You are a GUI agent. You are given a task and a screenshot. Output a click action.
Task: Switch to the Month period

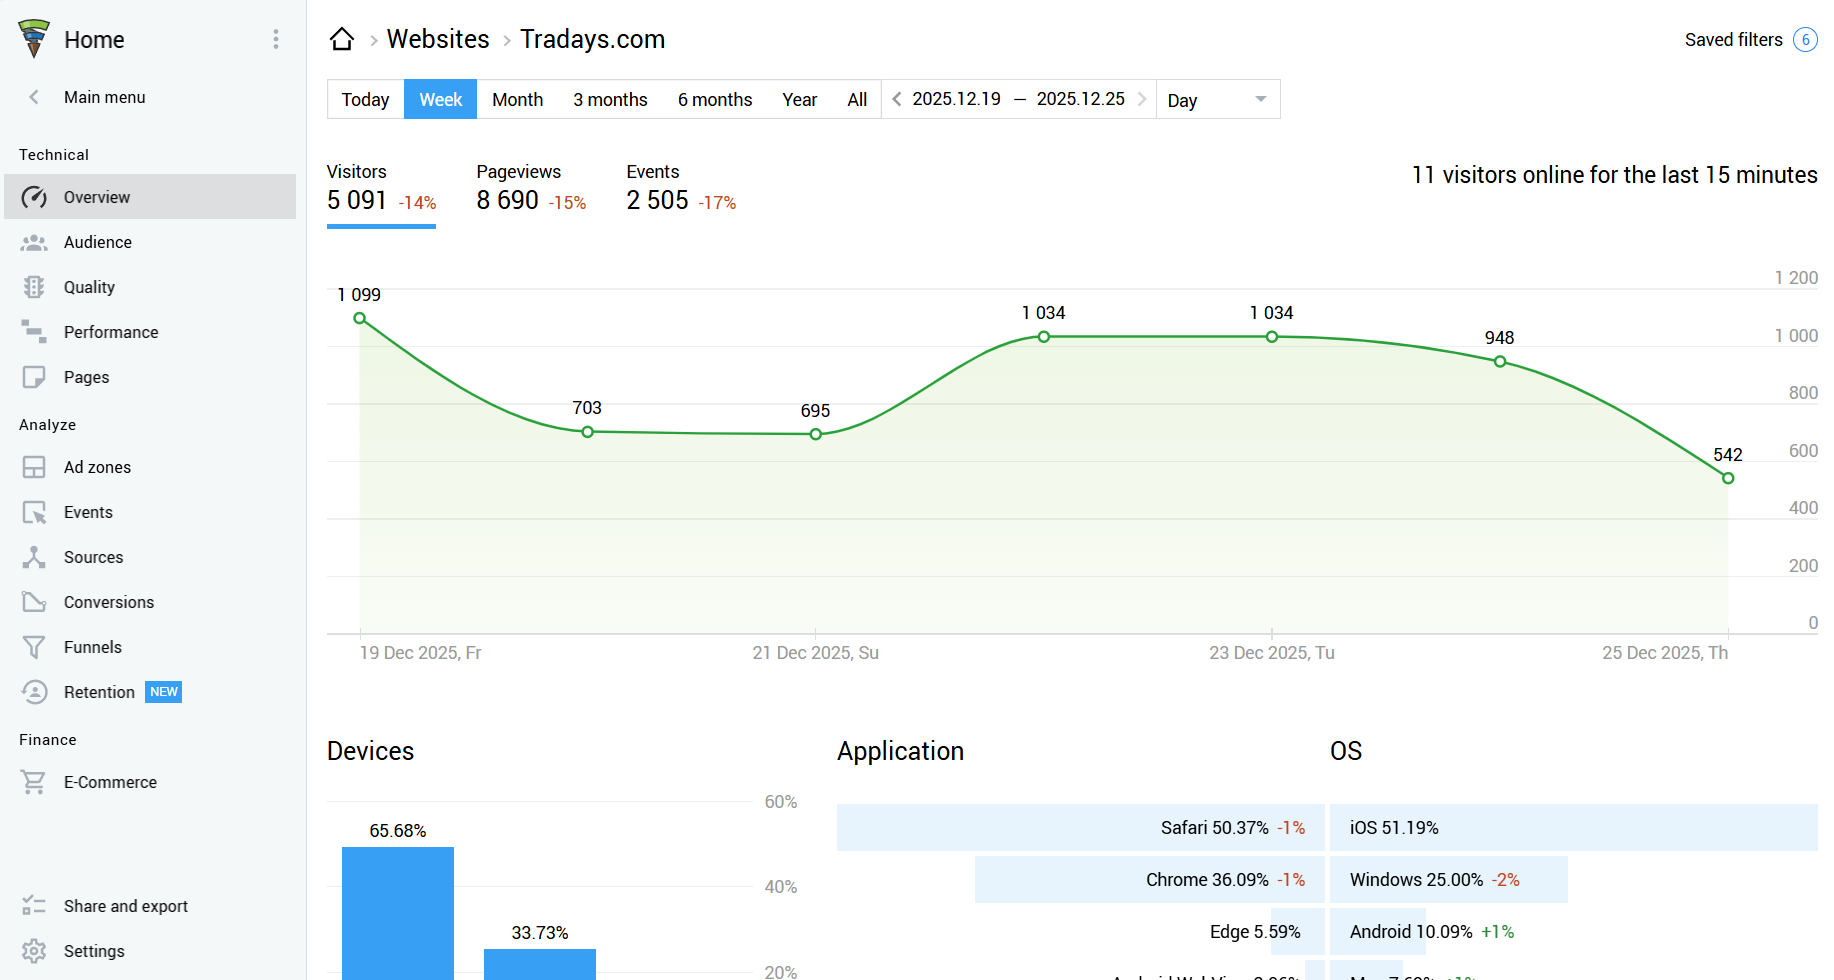click(x=517, y=99)
